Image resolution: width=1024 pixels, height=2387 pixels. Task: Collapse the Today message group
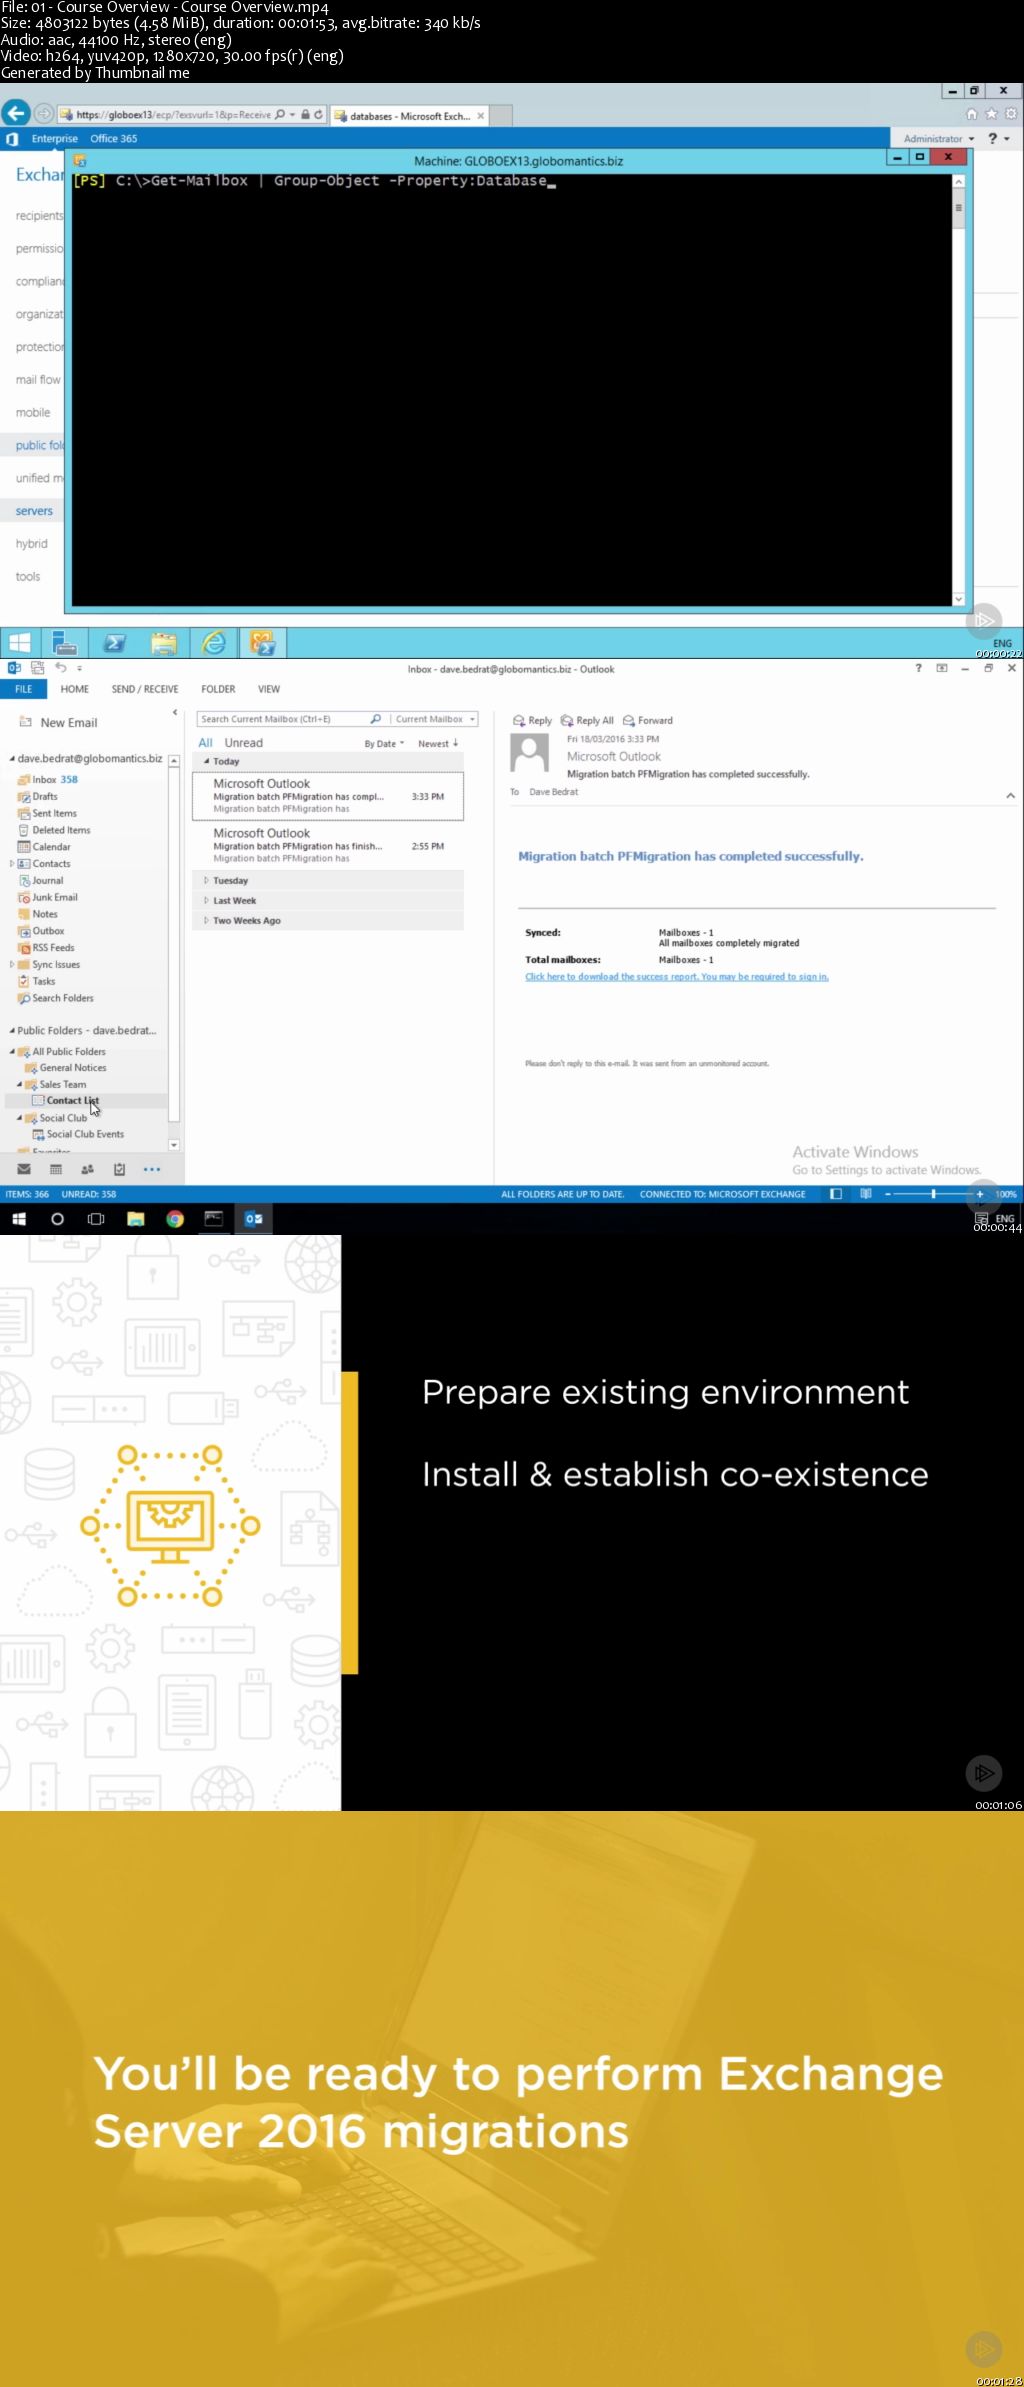207,762
